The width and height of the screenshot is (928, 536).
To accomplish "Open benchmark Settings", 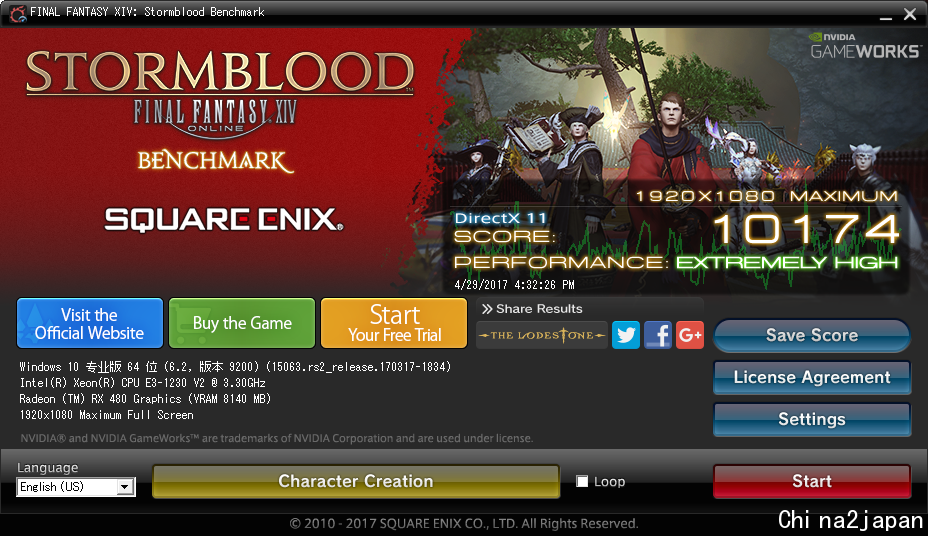I will (x=811, y=419).
